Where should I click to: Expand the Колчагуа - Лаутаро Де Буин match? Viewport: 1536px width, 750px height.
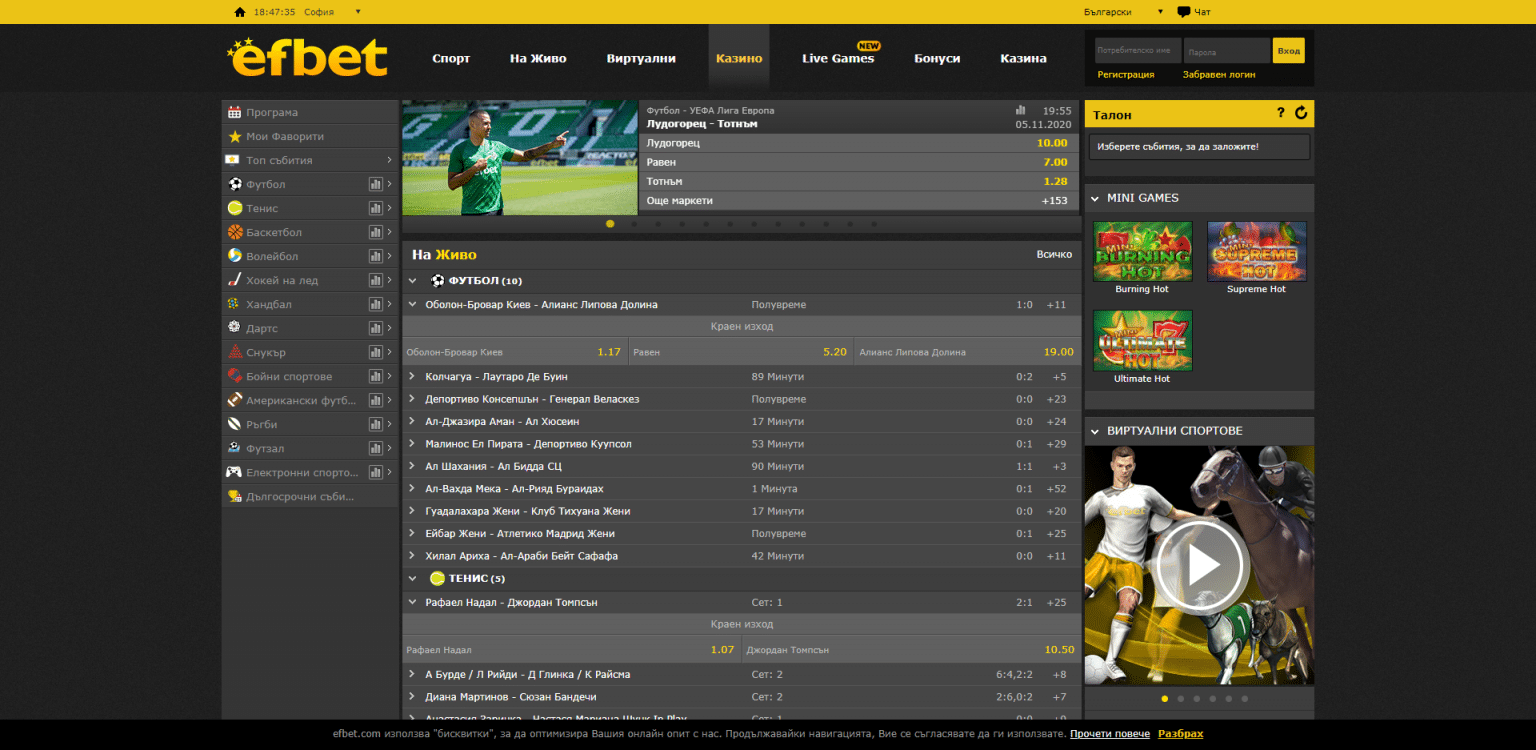[x=413, y=376]
